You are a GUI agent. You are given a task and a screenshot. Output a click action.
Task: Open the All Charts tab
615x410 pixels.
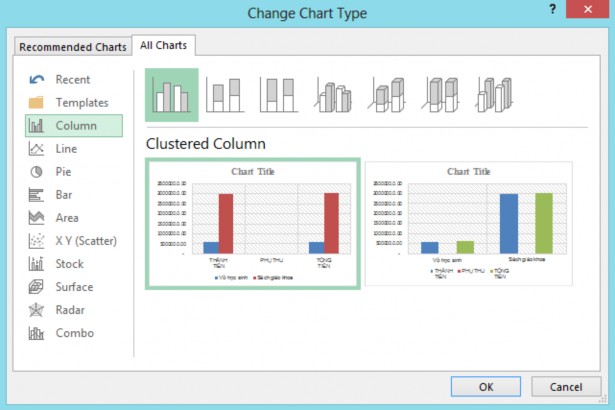165,45
